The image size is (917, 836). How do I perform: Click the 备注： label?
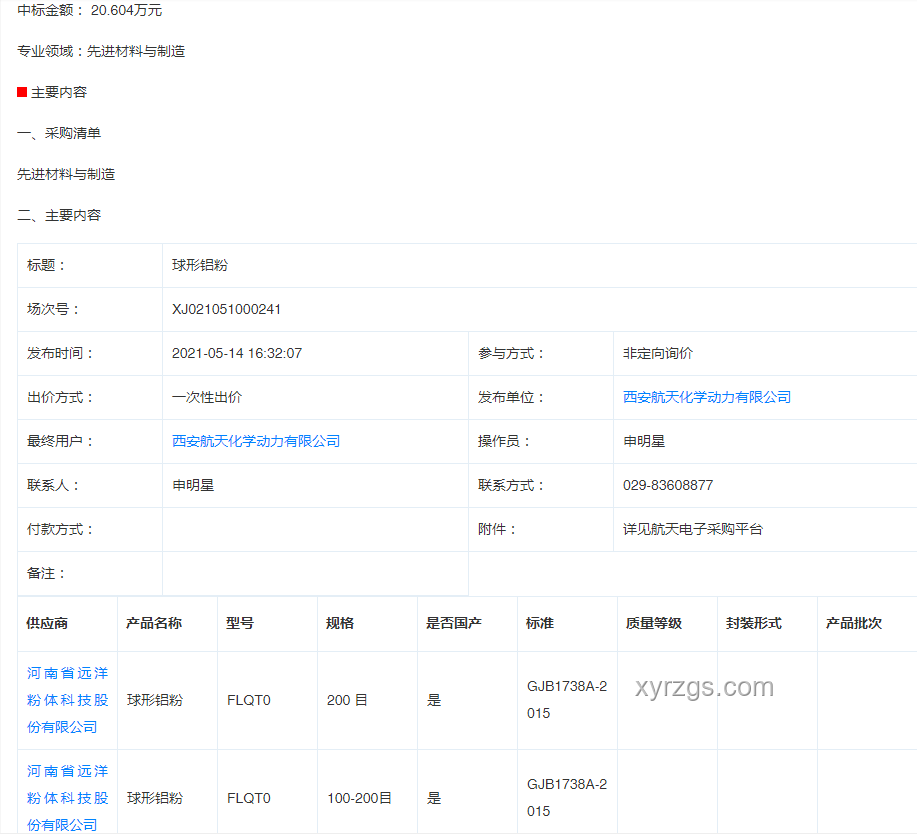click(x=46, y=573)
